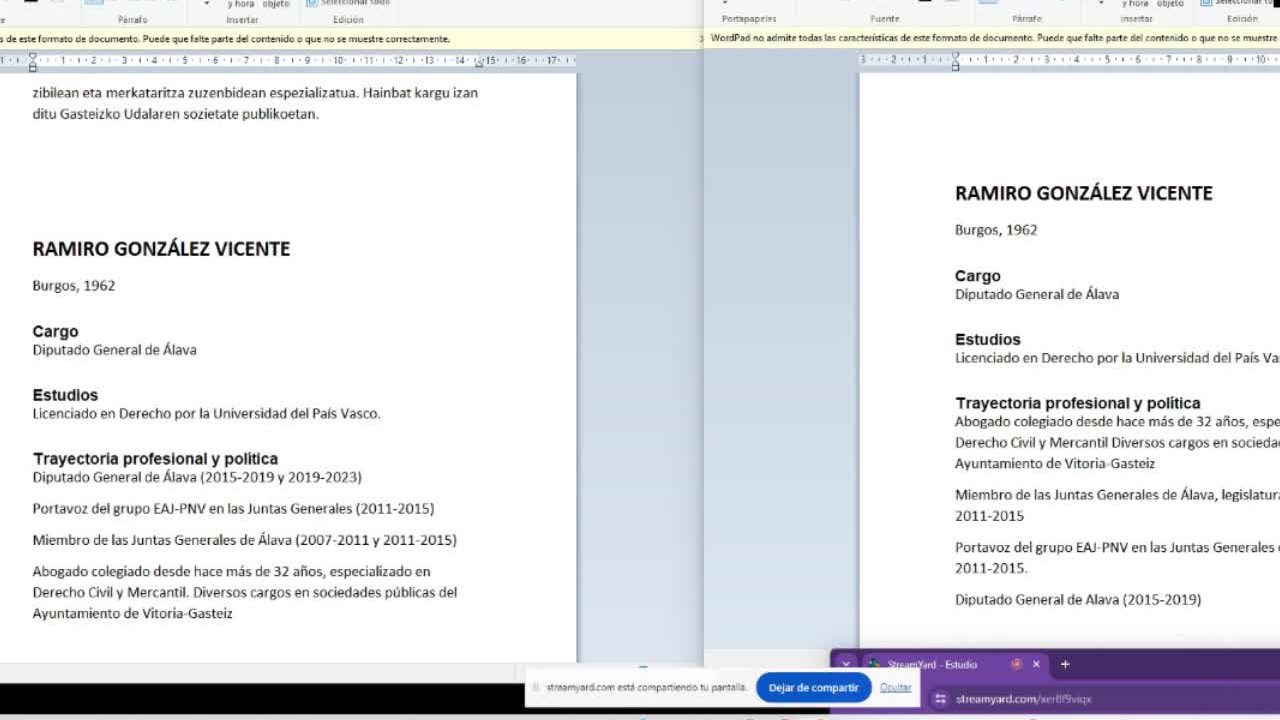This screenshot has height=720, width=1280.
Task: Open a new browser tab with plus icon
Action: click(1065, 664)
